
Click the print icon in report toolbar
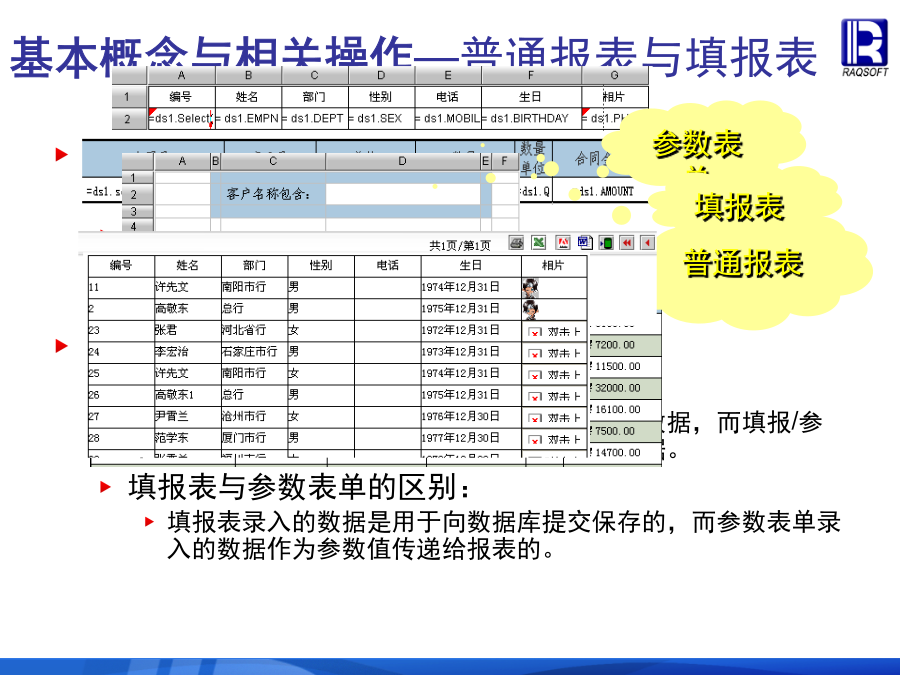(x=516, y=243)
